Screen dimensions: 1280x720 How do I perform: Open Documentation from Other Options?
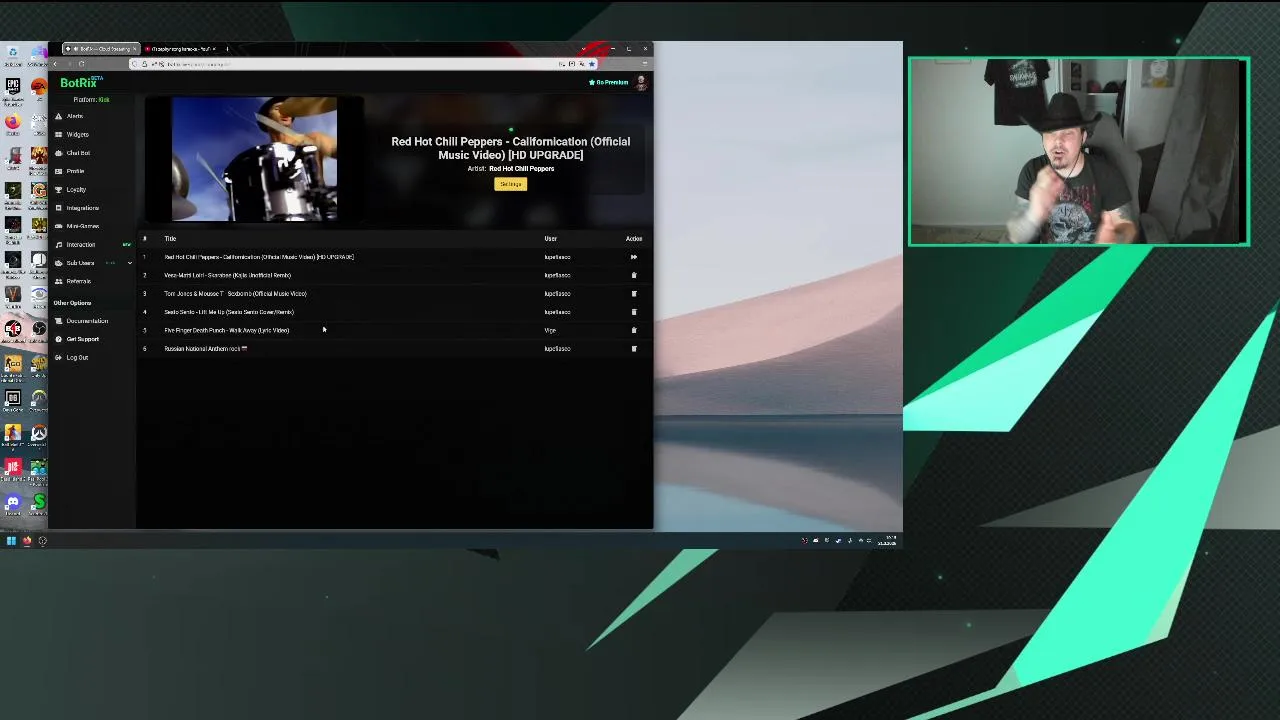pos(82,321)
